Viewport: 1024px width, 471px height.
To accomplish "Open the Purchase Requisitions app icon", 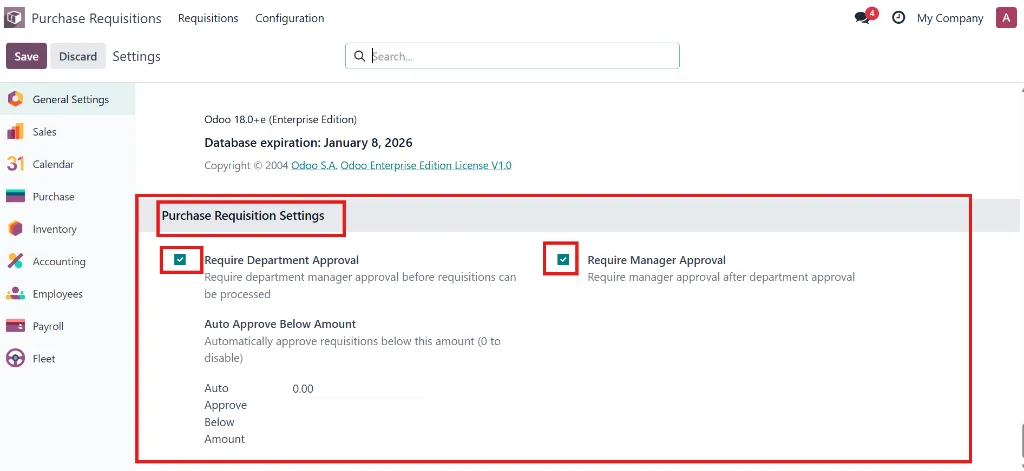I will point(14,18).
